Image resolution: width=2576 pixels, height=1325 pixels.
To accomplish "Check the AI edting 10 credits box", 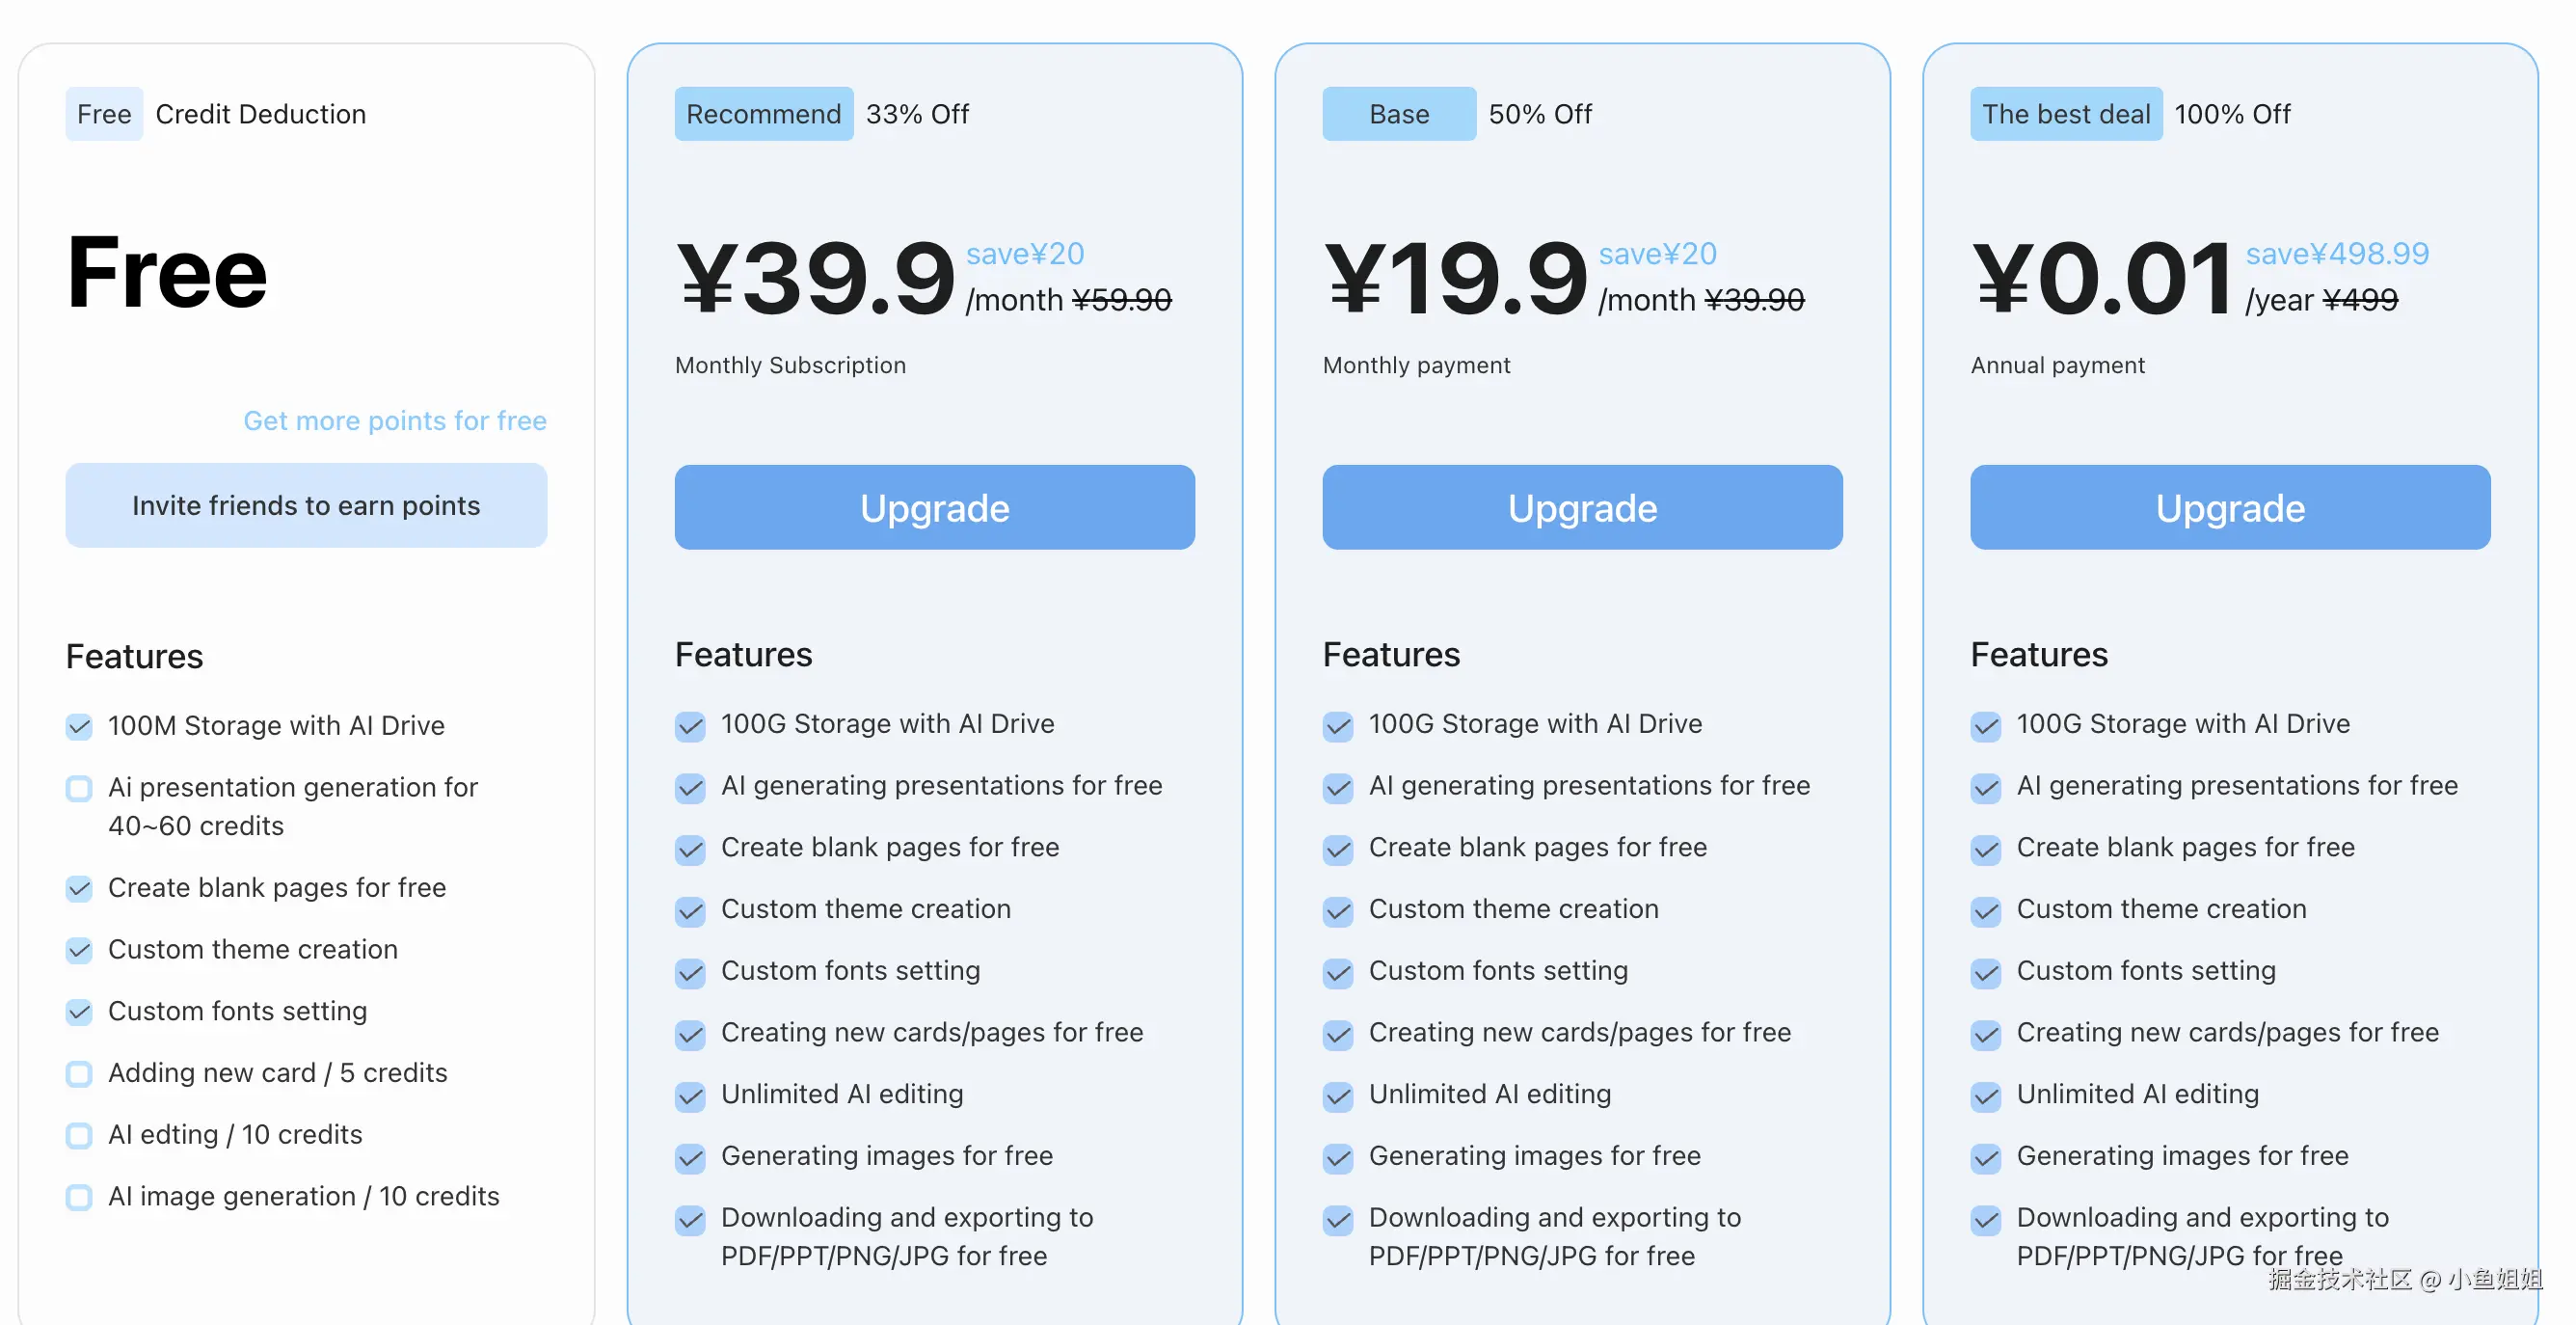I will point(79,1135).
